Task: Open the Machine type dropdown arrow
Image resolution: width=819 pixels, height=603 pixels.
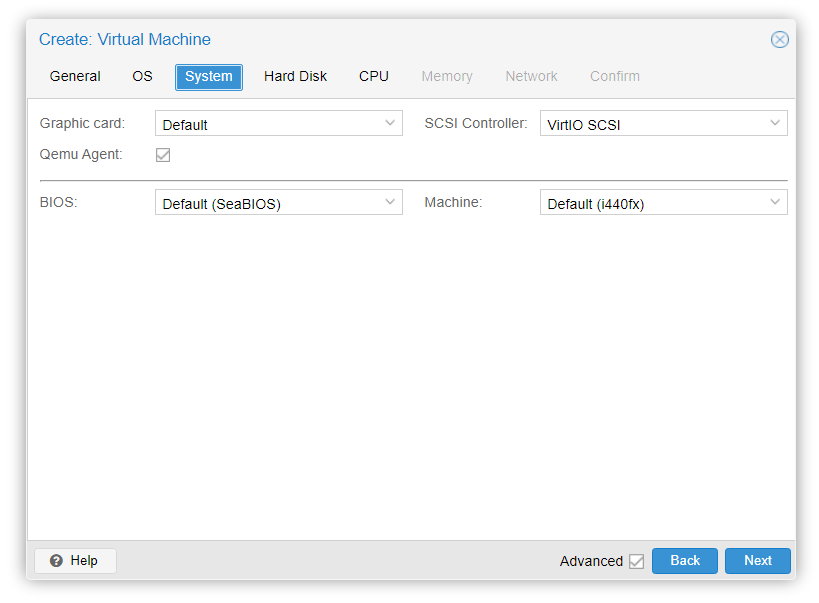Action: (x=775, y=203)
